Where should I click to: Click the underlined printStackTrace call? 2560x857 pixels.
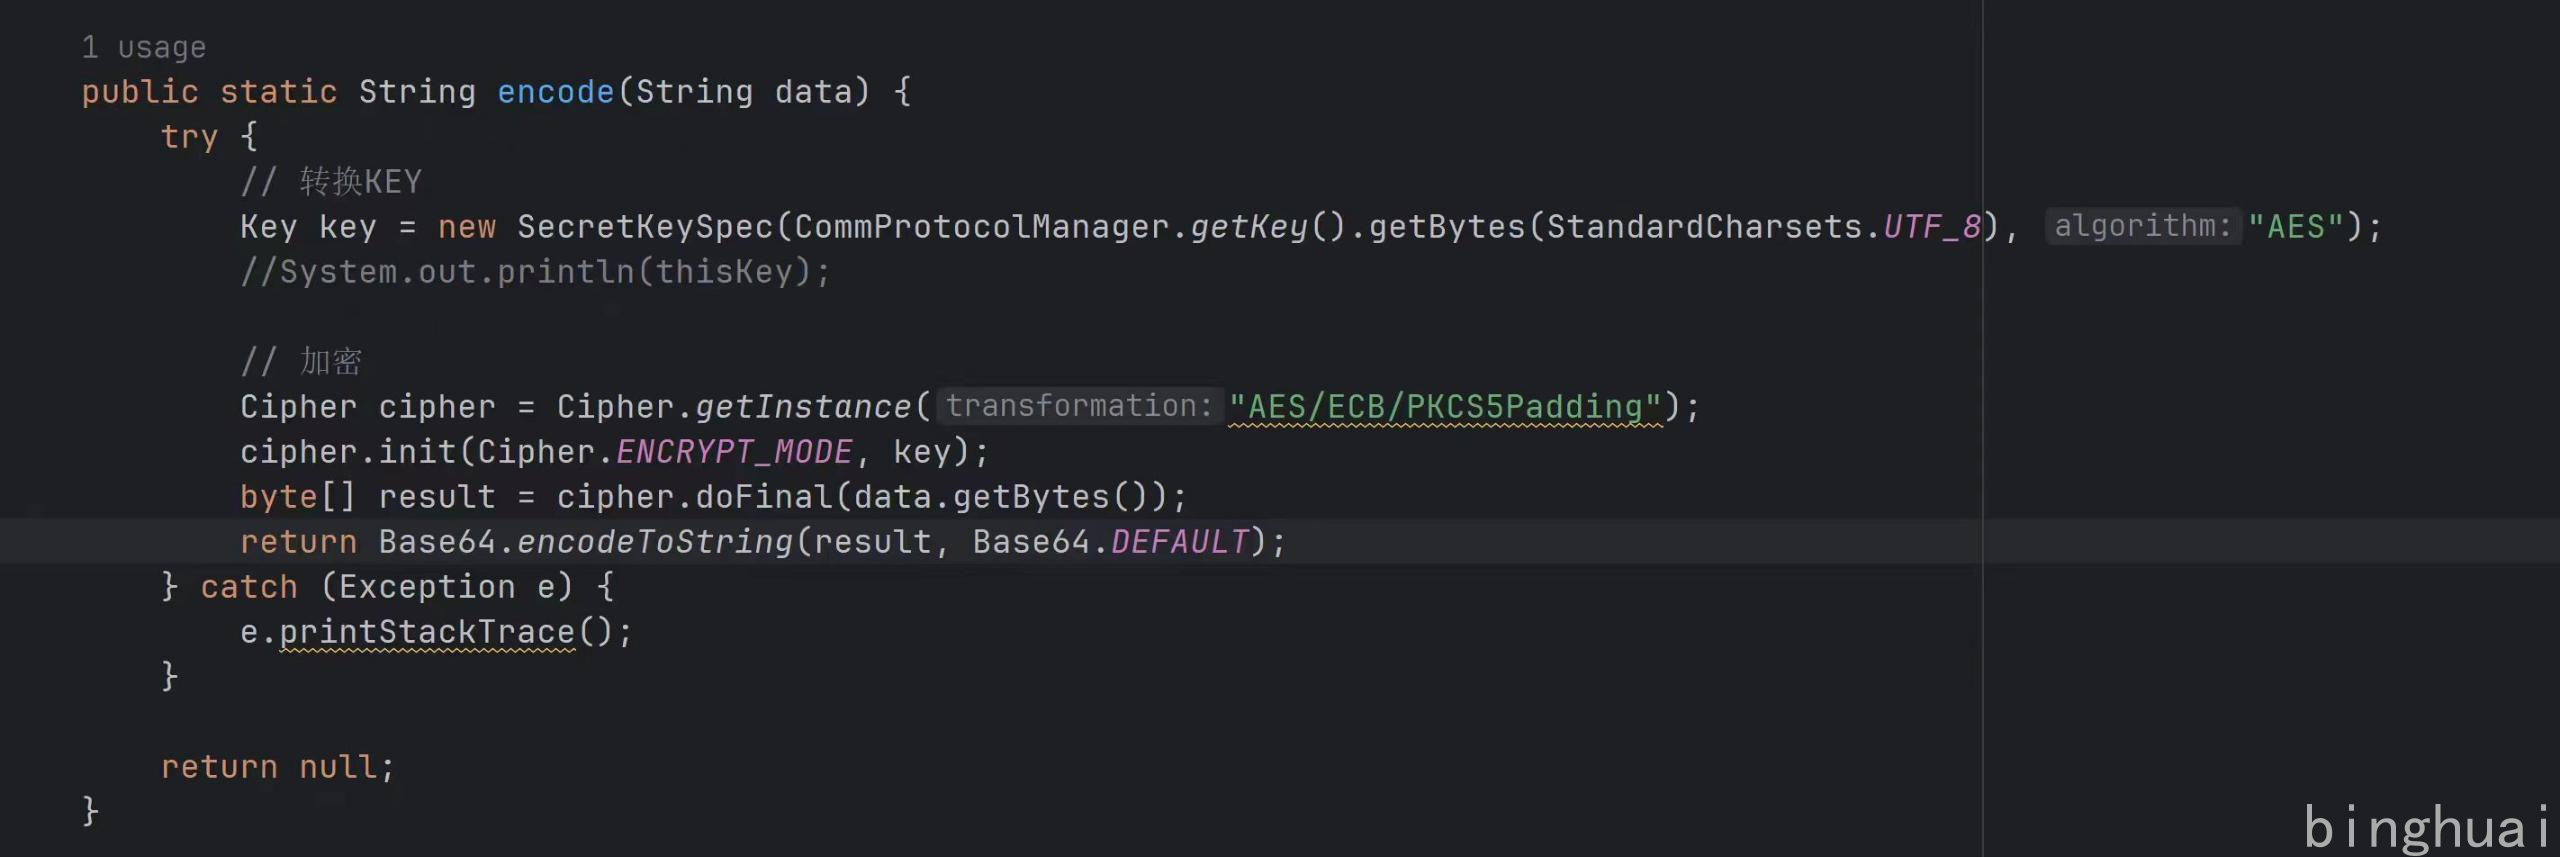pyautogui.click(x=427, y=632)
